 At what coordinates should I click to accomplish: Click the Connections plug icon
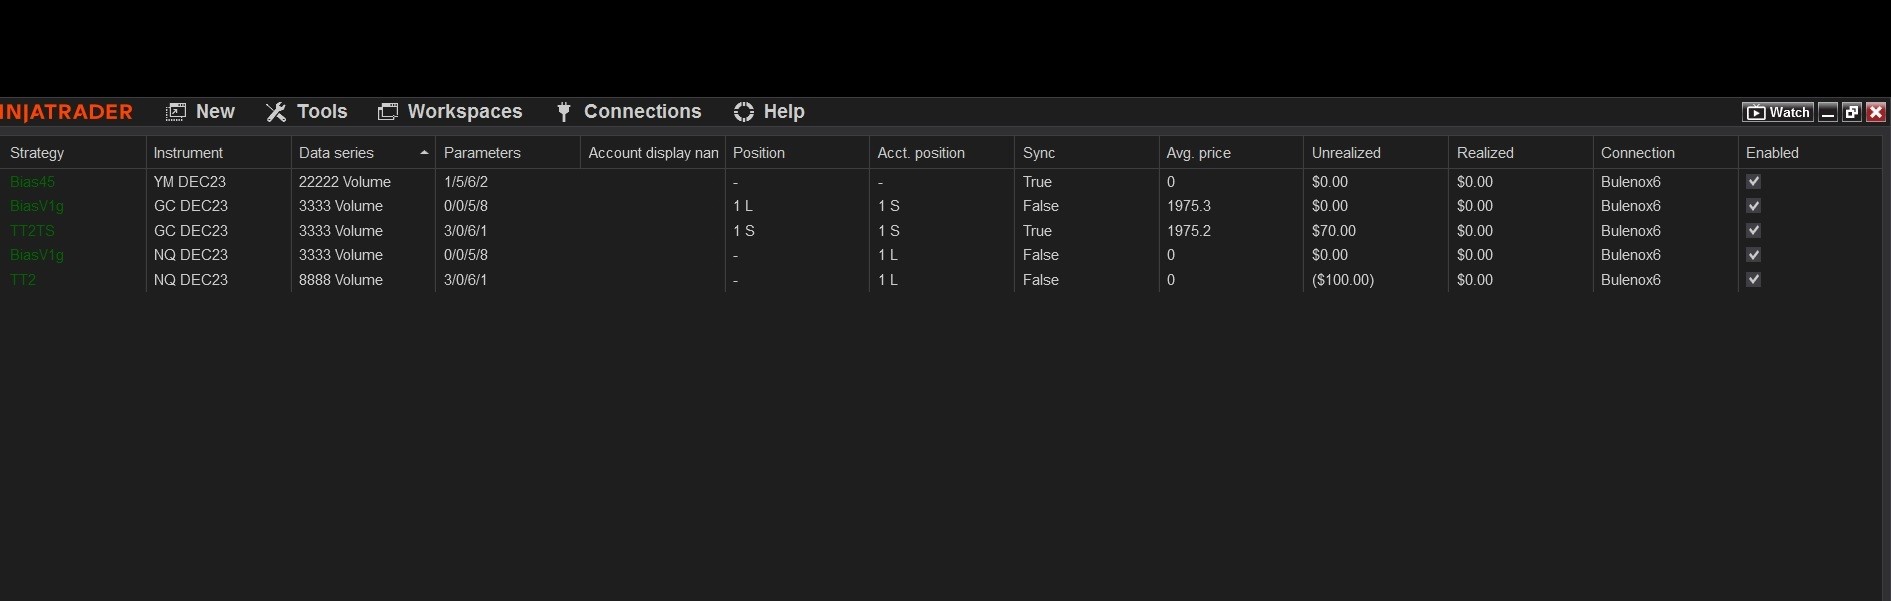click(564, 112)
